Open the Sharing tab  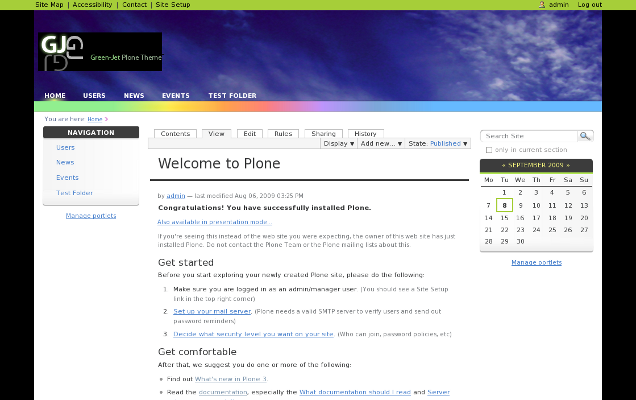[323, 133]
